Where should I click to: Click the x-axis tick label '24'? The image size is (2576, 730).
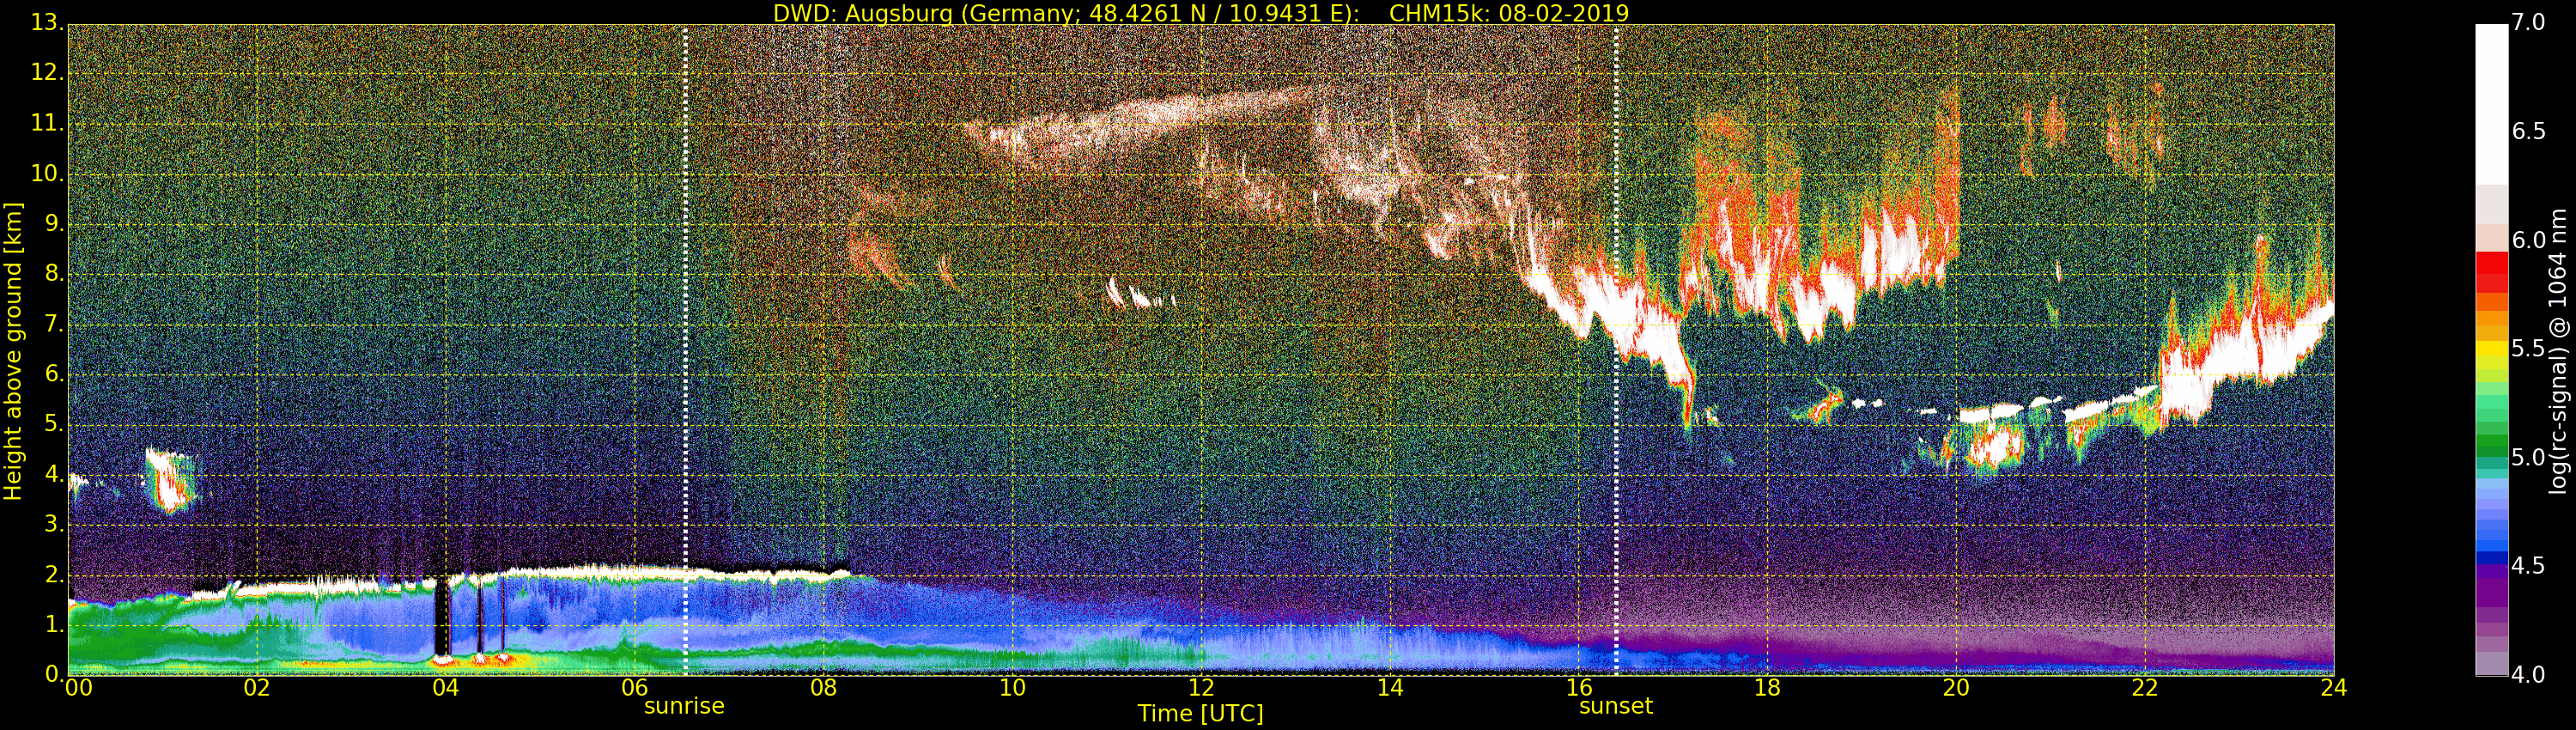point(2334,687)
